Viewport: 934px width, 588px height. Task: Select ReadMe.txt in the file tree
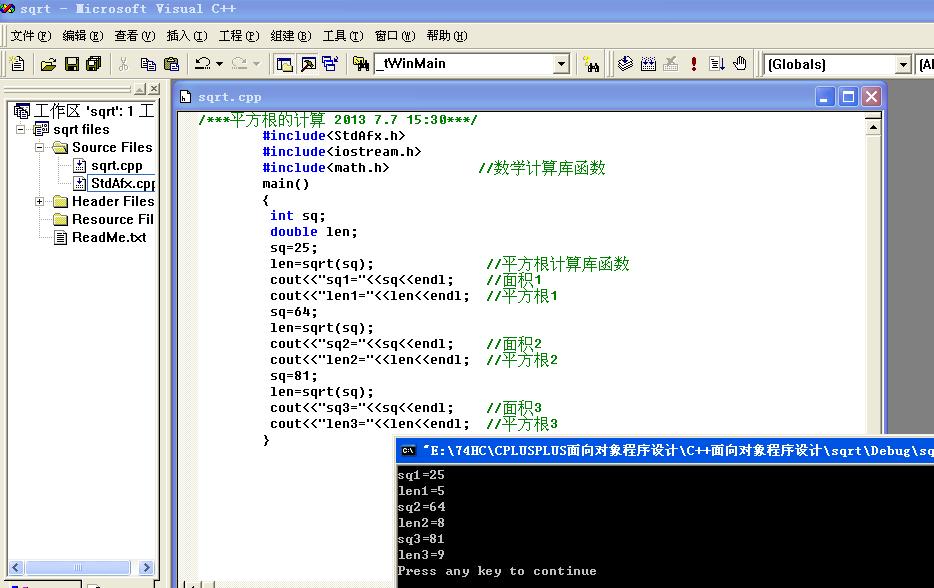(109, 237)
